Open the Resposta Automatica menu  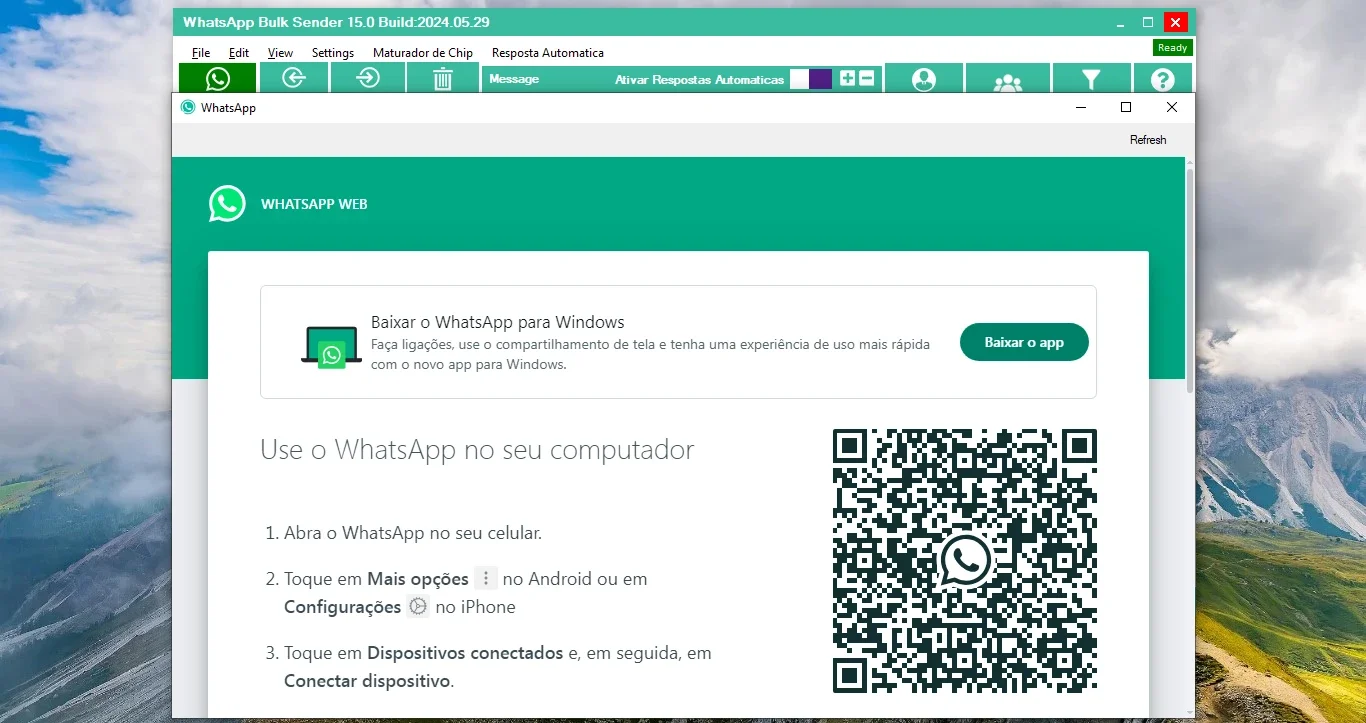tap(548, 53)
